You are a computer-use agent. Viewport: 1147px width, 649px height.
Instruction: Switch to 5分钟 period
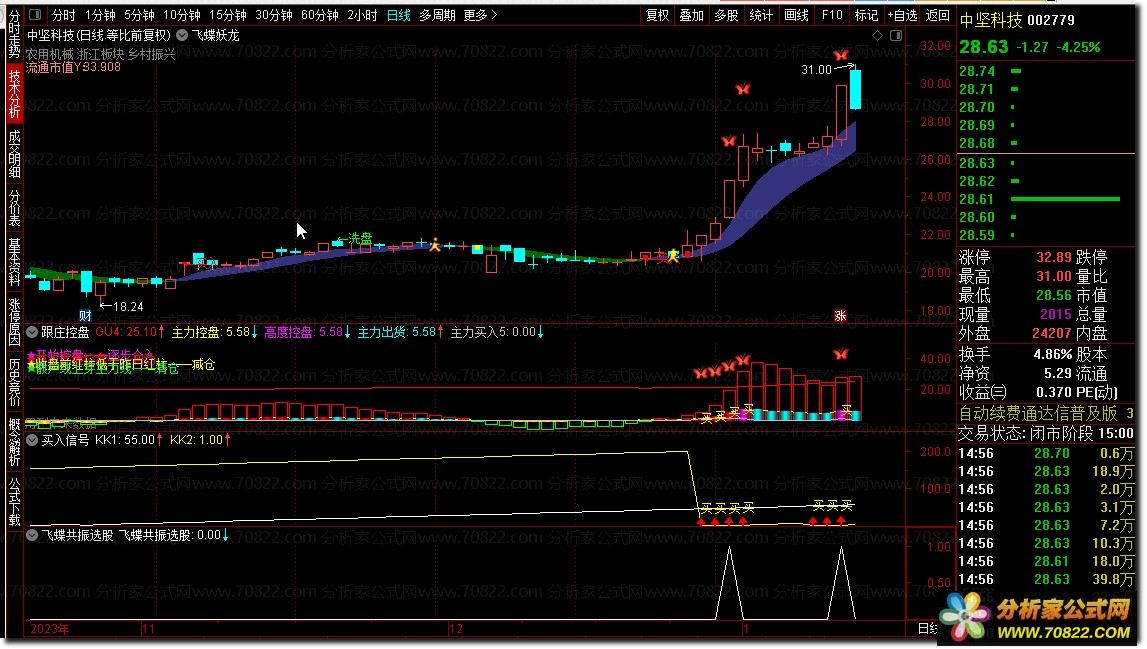(139, 15)
